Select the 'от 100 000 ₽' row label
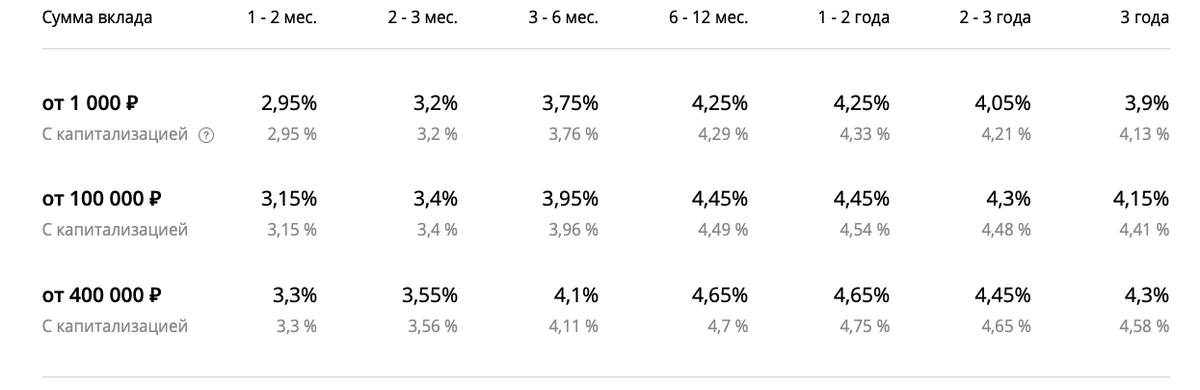This screenshot has height=390, width=1200. 102,198
